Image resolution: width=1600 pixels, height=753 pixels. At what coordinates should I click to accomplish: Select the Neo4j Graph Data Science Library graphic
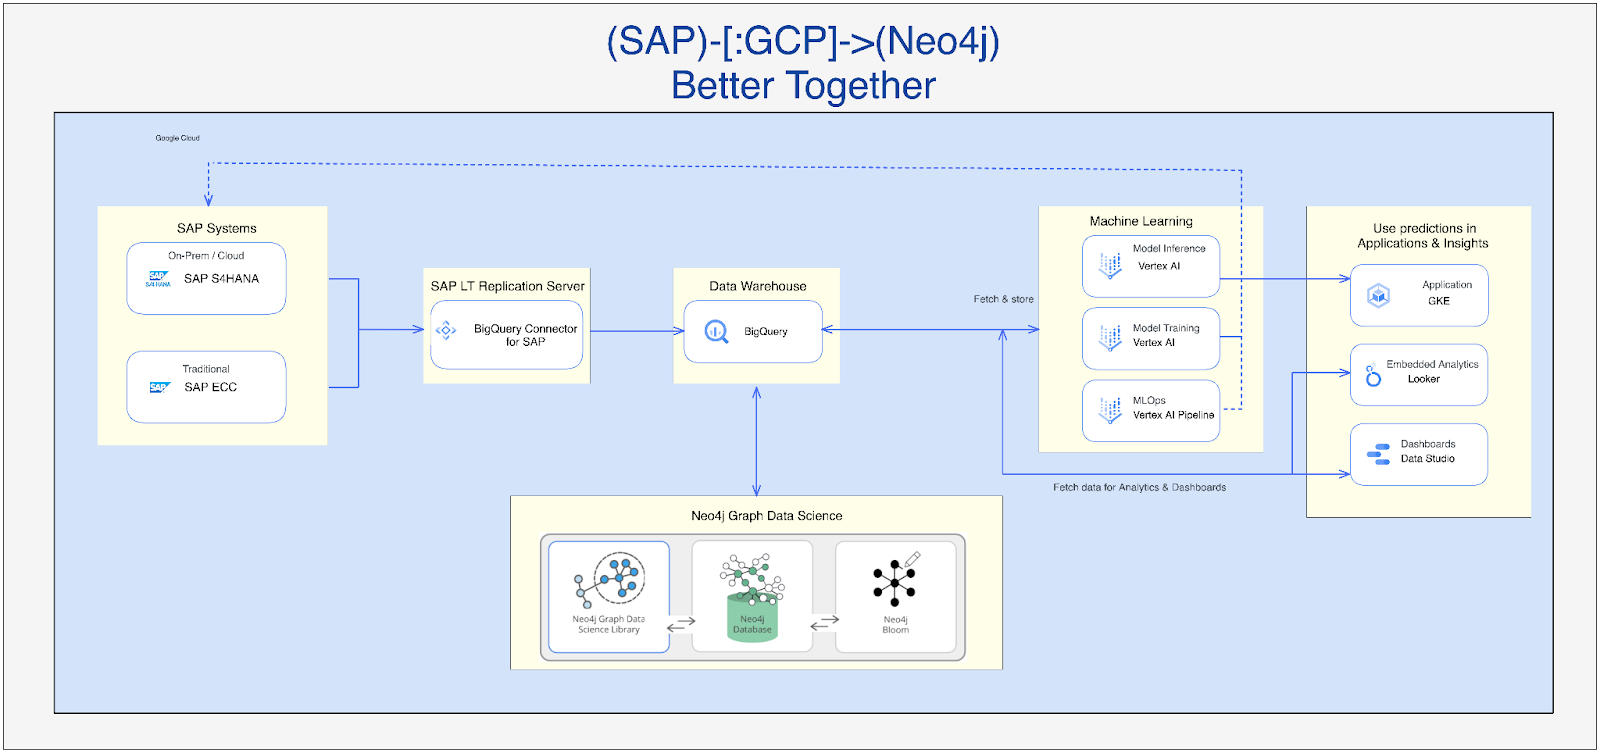pyautogui.click(x=609, y=581)
